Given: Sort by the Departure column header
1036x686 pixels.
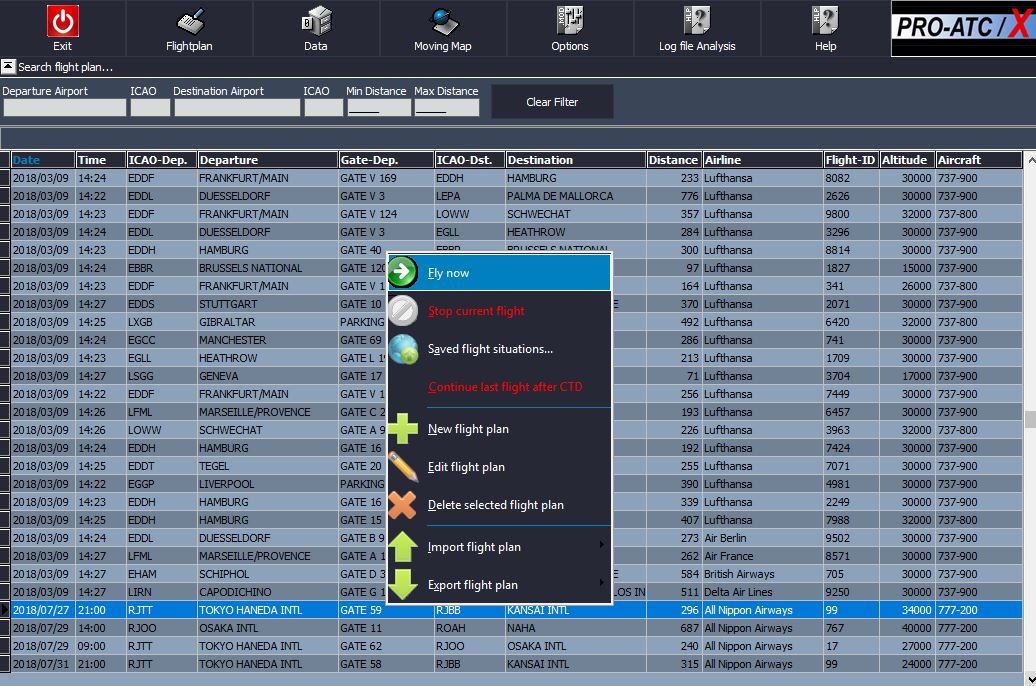Looking at the screenshot, I should click(x=268, y=160).
